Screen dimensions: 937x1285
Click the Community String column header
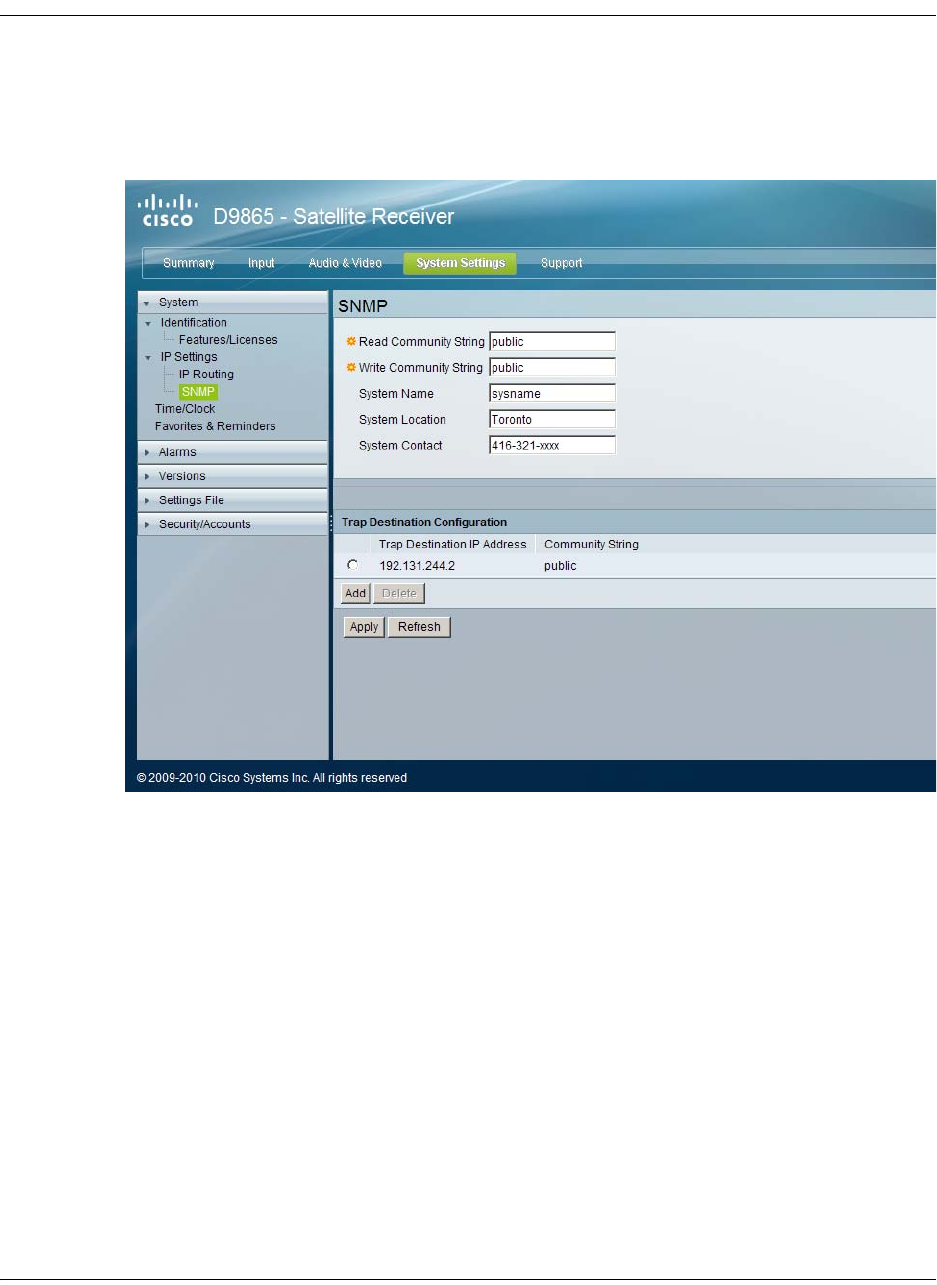coord(591,545)
